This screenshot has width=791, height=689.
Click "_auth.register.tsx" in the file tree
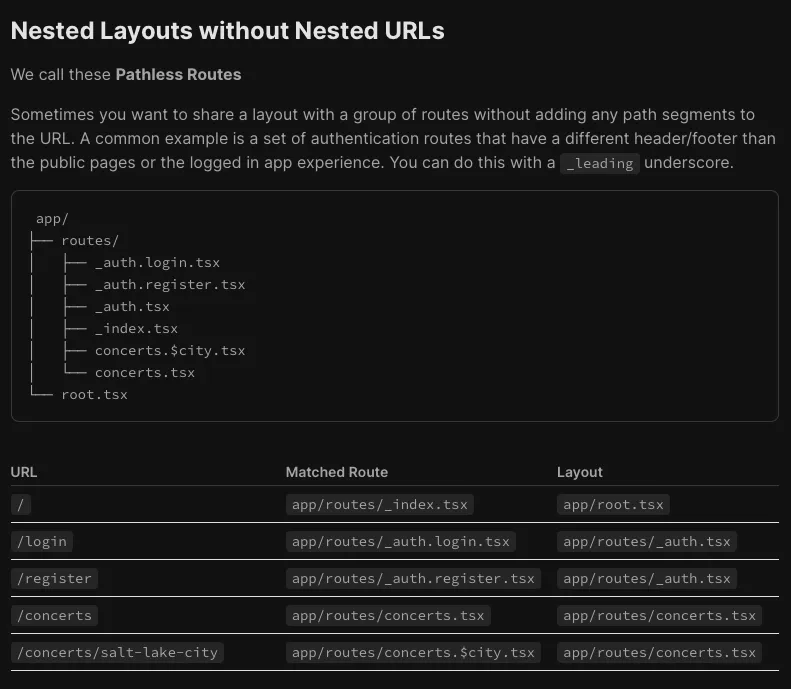click(x=170, y=285)
